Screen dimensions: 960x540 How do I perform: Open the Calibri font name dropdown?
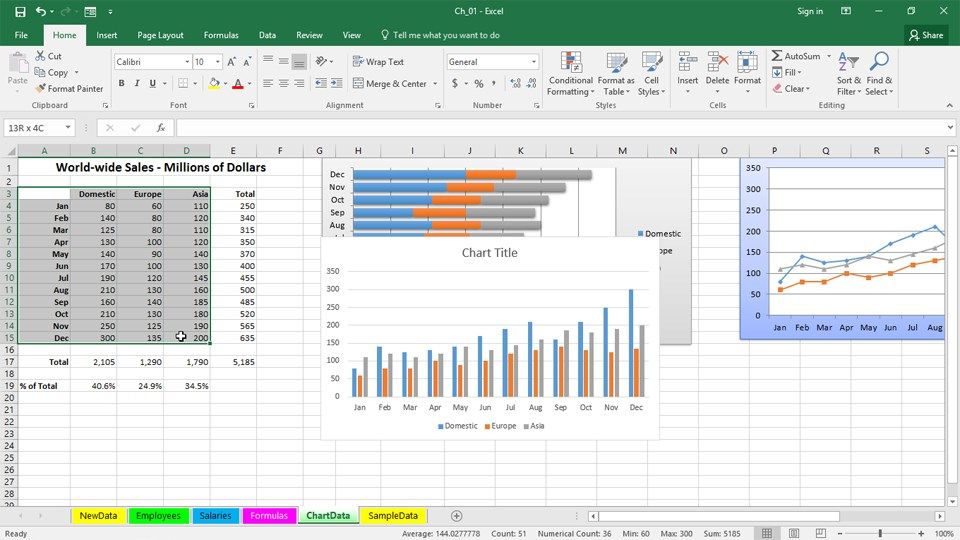(x=187, y=62)
